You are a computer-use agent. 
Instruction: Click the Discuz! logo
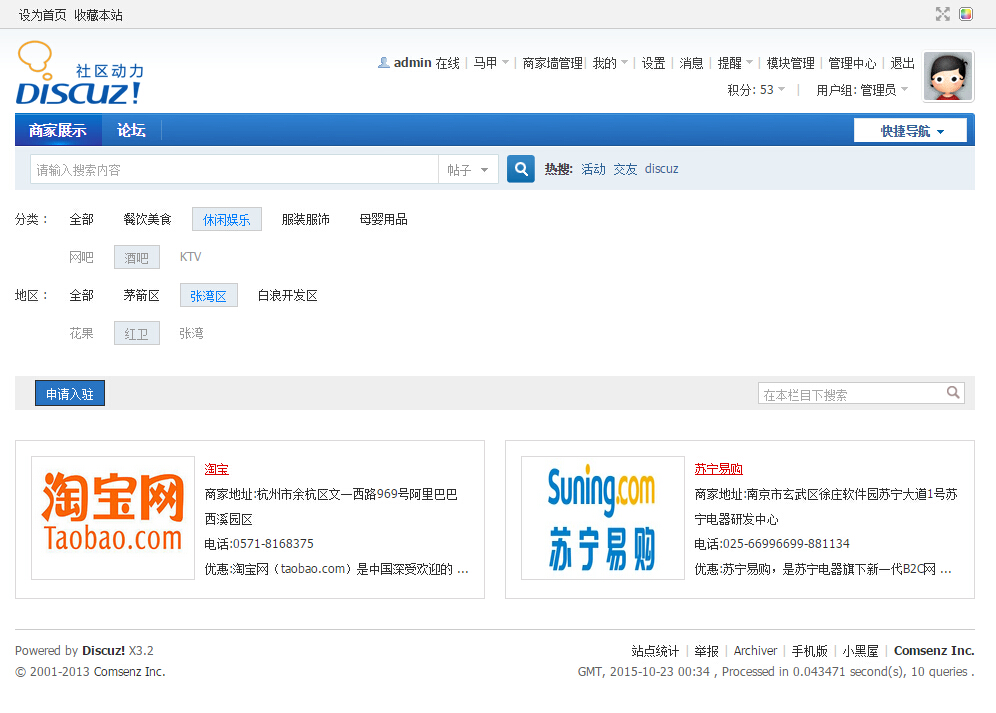(79, 74)
